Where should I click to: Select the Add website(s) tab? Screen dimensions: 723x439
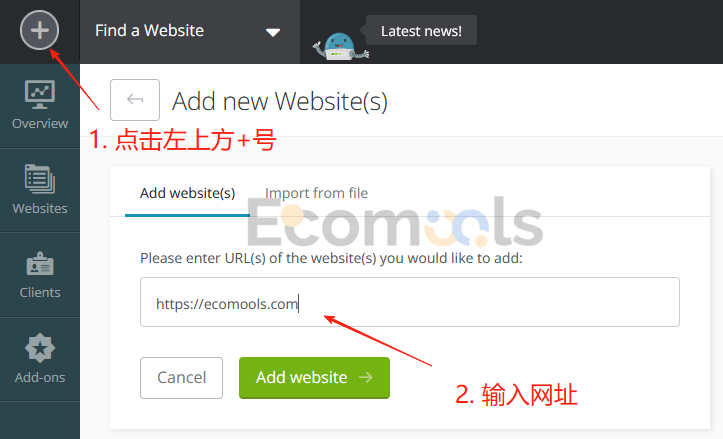187,193
